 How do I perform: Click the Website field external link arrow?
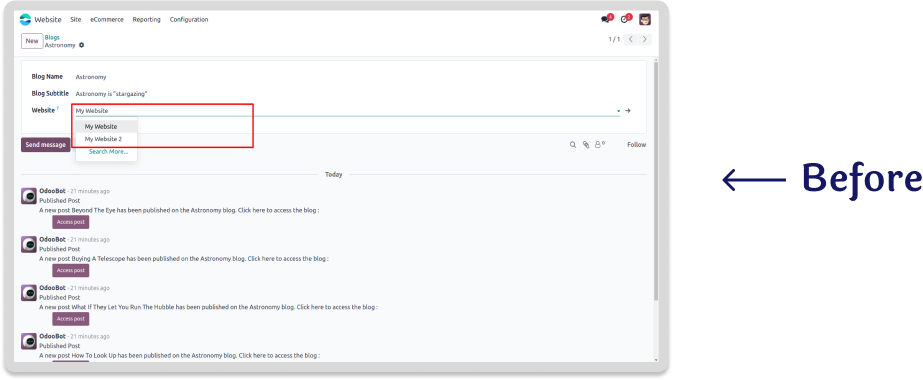(x=628, y=111)
